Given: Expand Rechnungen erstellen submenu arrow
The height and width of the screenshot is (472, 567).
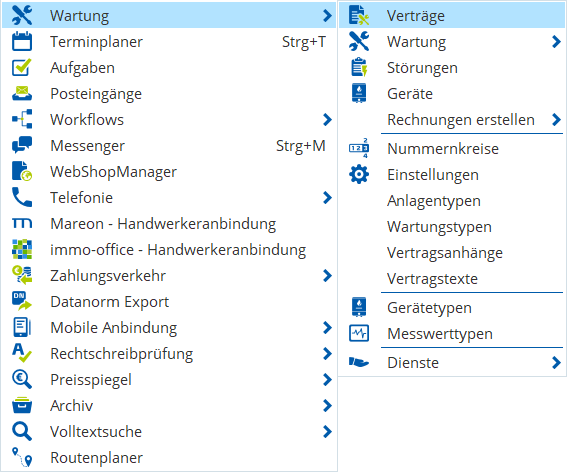Looking at the screenshot, I should [x=557, y=120].
